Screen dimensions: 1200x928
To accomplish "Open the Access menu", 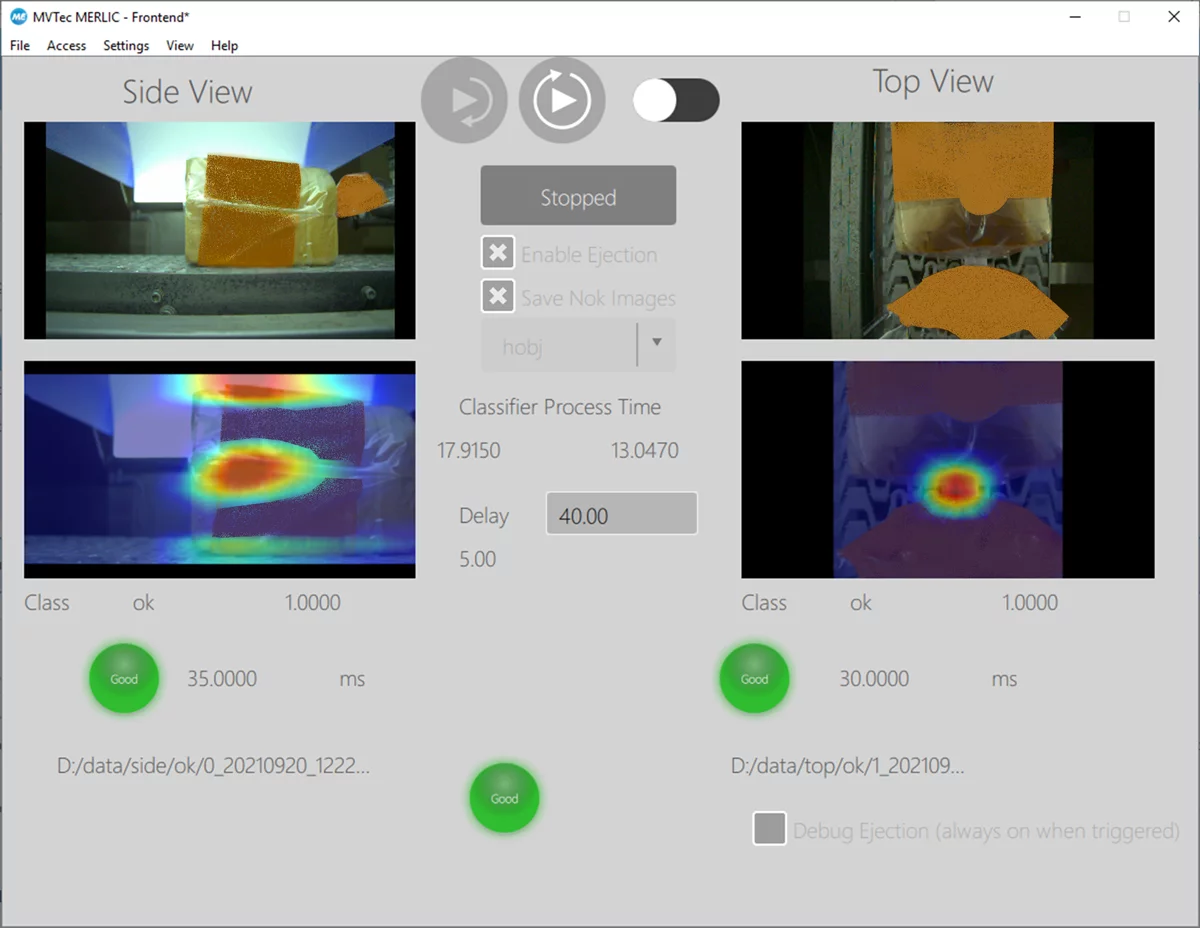I will (67, 45).
